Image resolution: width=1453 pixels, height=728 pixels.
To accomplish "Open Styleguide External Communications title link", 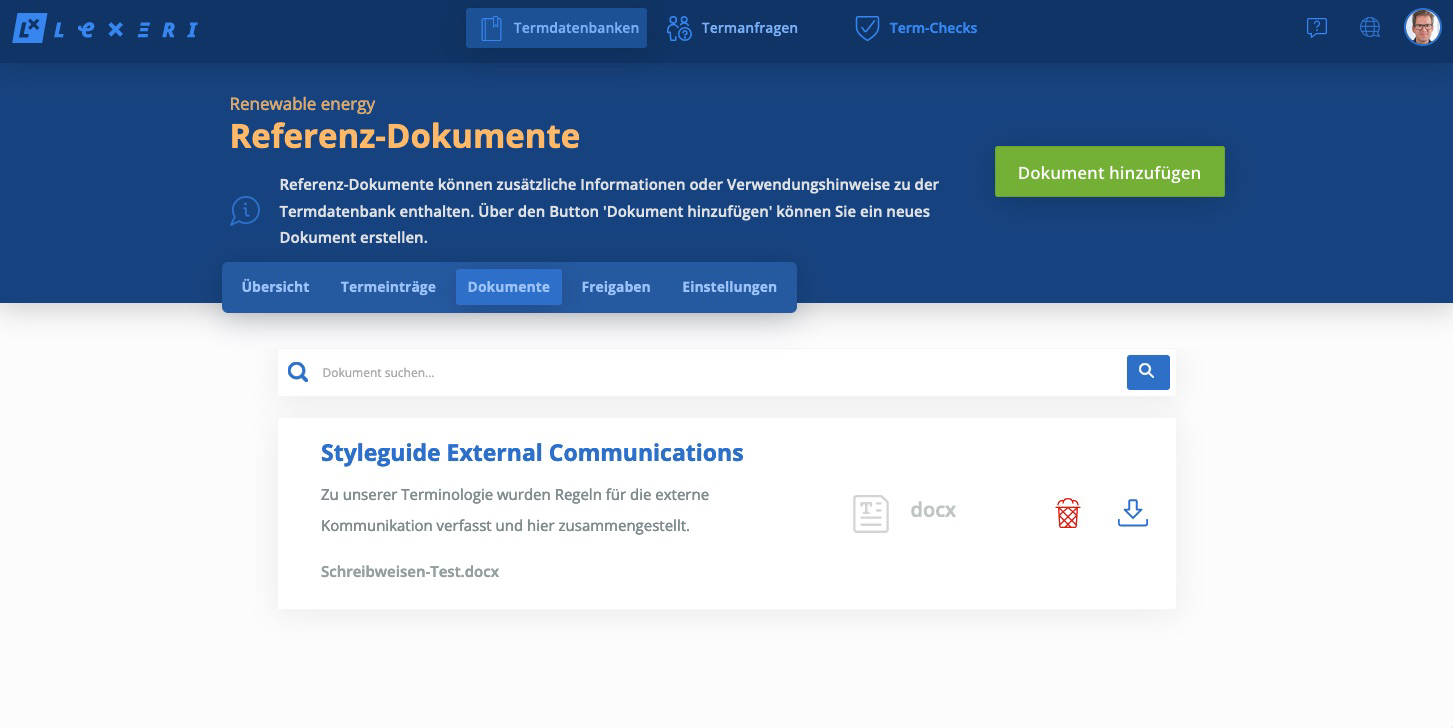I will [x=532, y=453].
